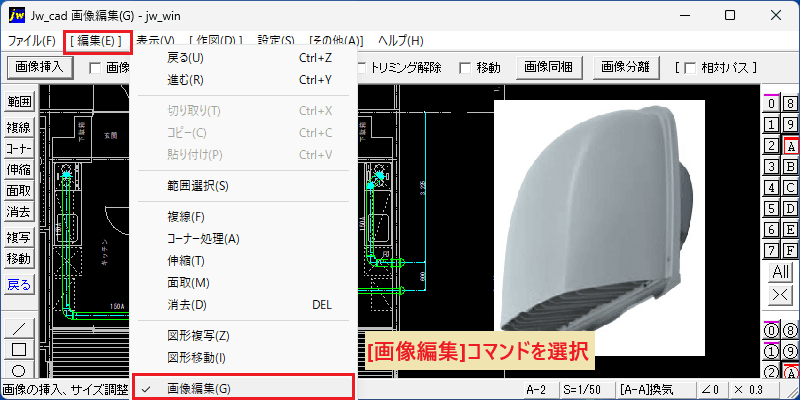Choose 進む(R) from the edit menu

(244, 80)
